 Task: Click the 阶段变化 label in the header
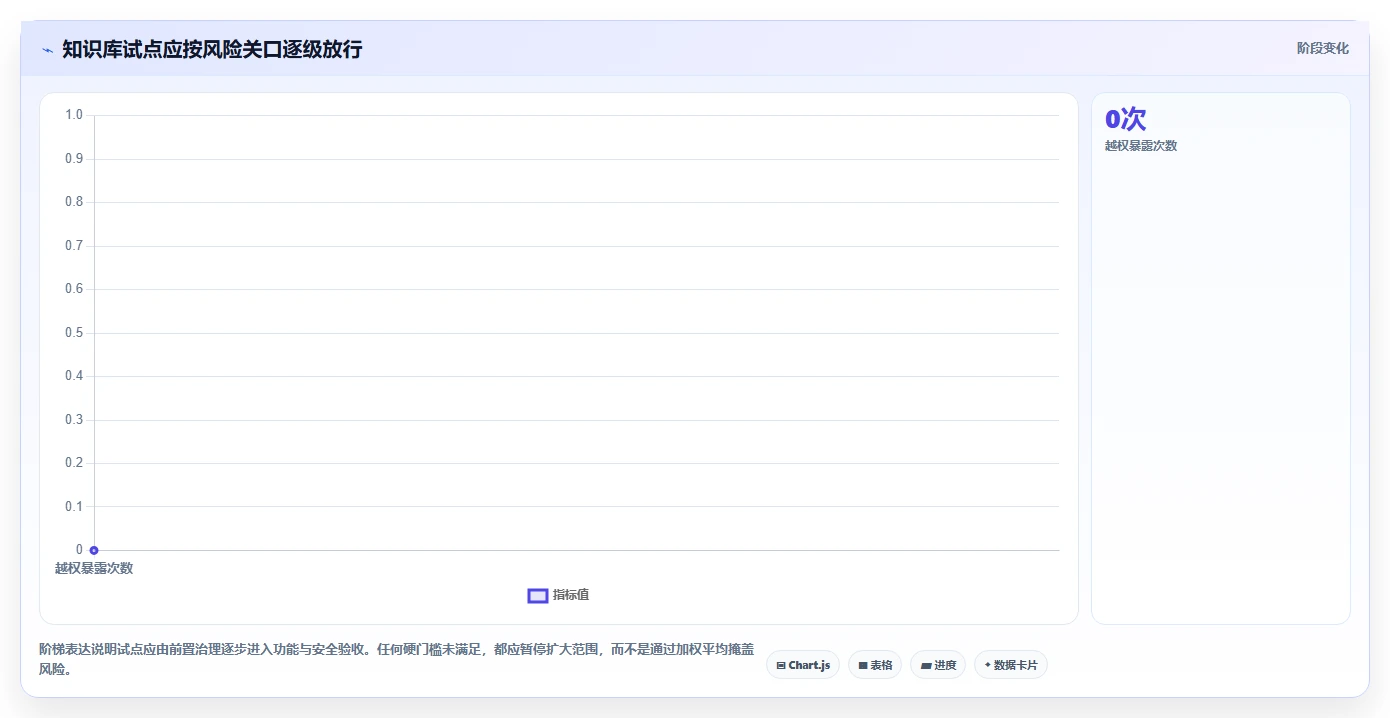(x=1323, y=48)
